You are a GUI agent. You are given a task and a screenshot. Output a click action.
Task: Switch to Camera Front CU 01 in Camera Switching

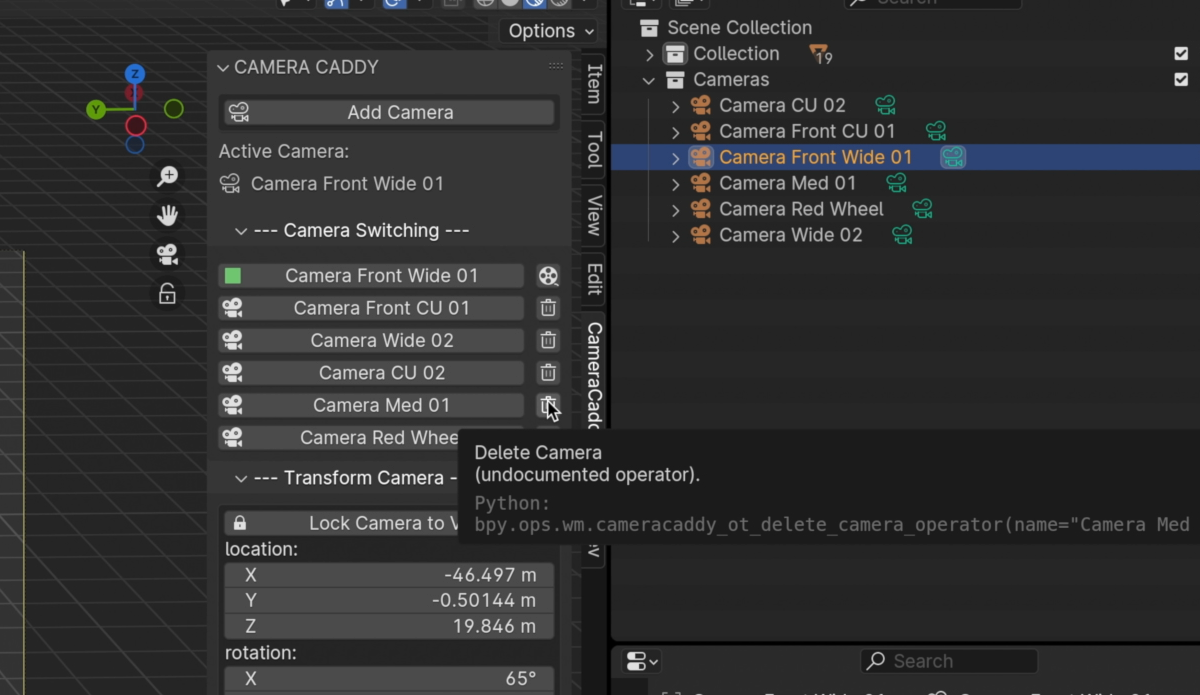tap(371, 308)
